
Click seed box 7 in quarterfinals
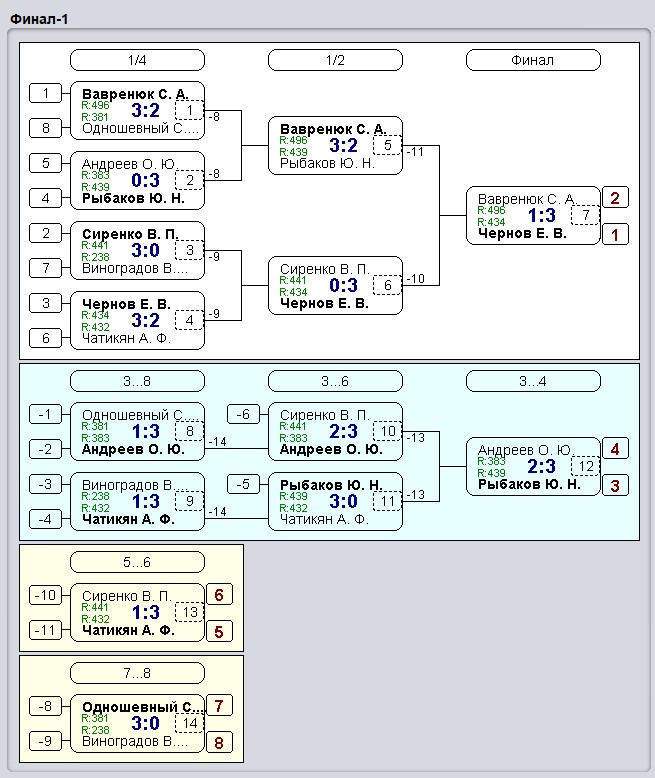46,268
